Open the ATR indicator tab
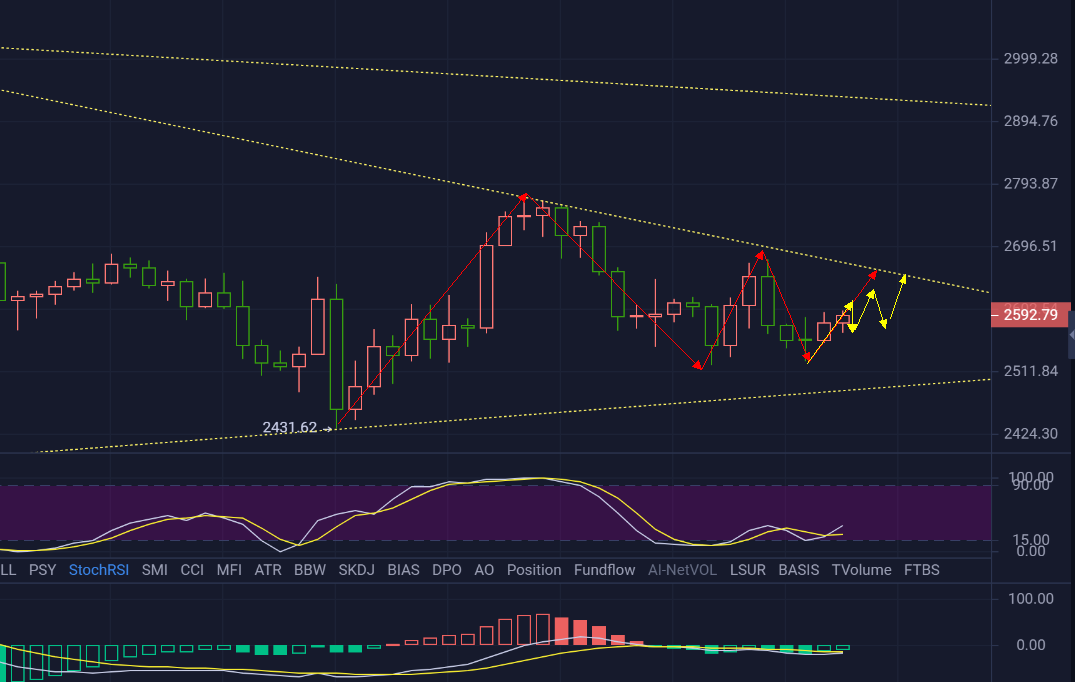This screenshot has width=1075, height=682. (268, 570)
